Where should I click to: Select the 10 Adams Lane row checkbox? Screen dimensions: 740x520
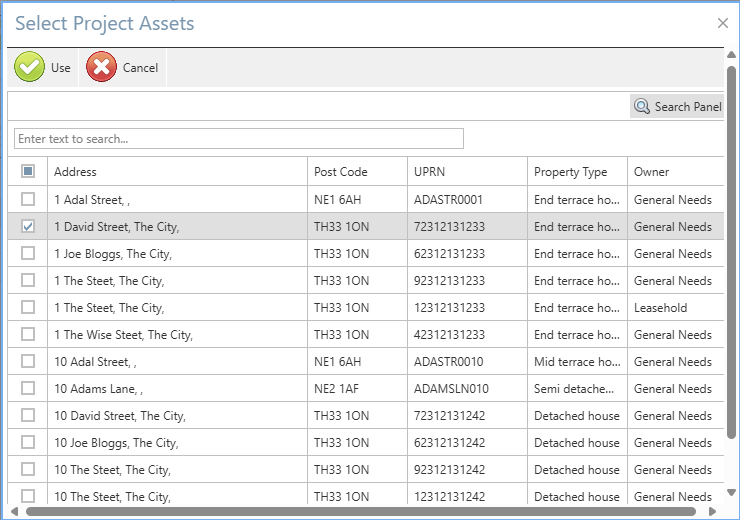pos(28,389)
